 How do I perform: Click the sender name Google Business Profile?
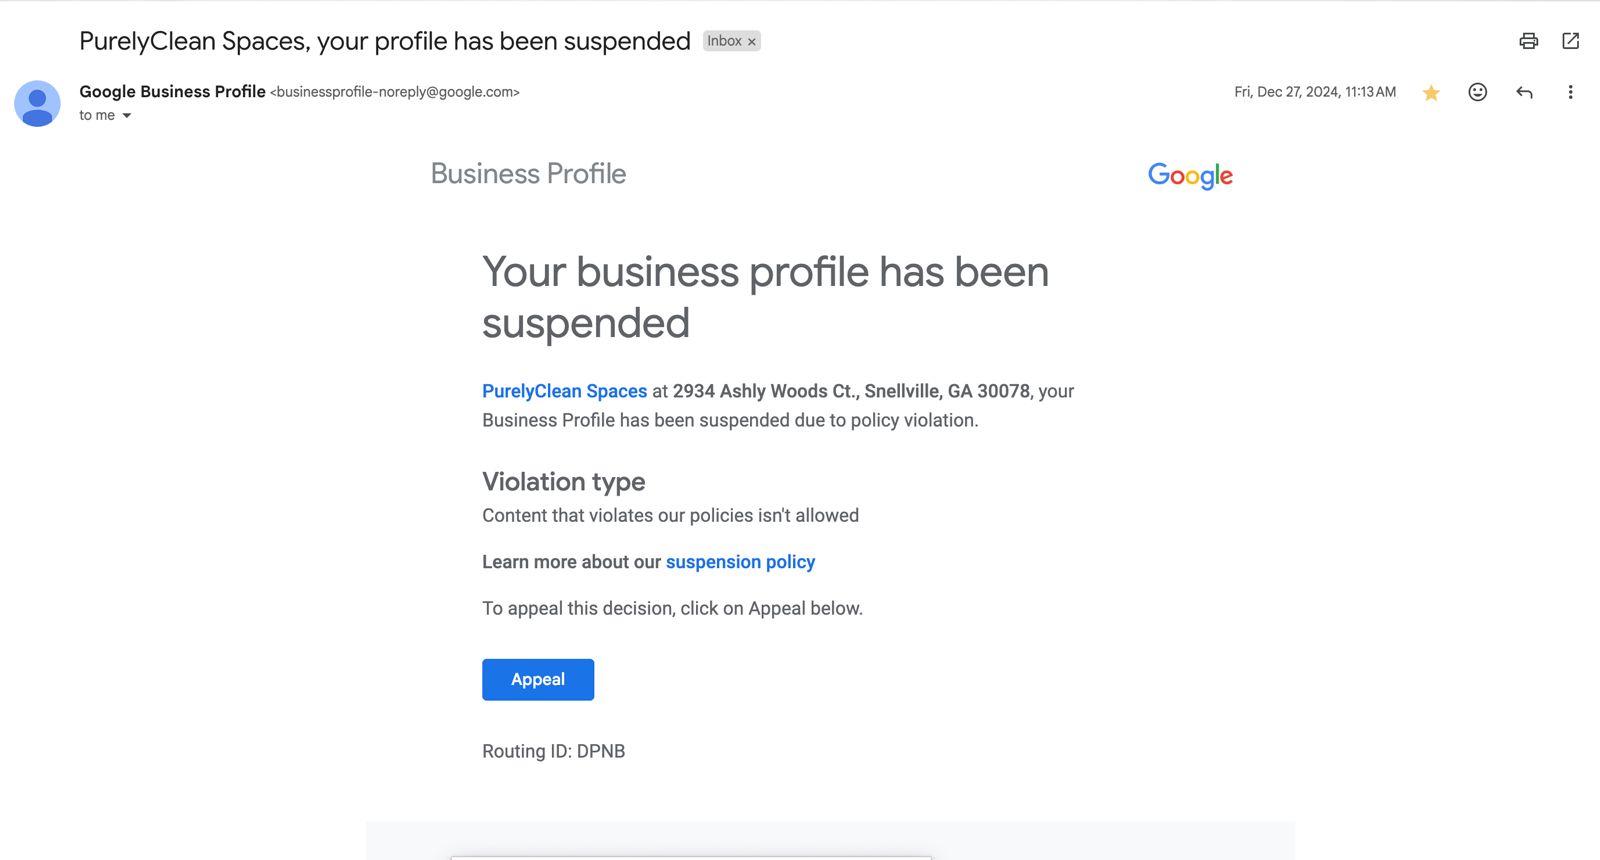pyautogui.click(x=172, y=91)
